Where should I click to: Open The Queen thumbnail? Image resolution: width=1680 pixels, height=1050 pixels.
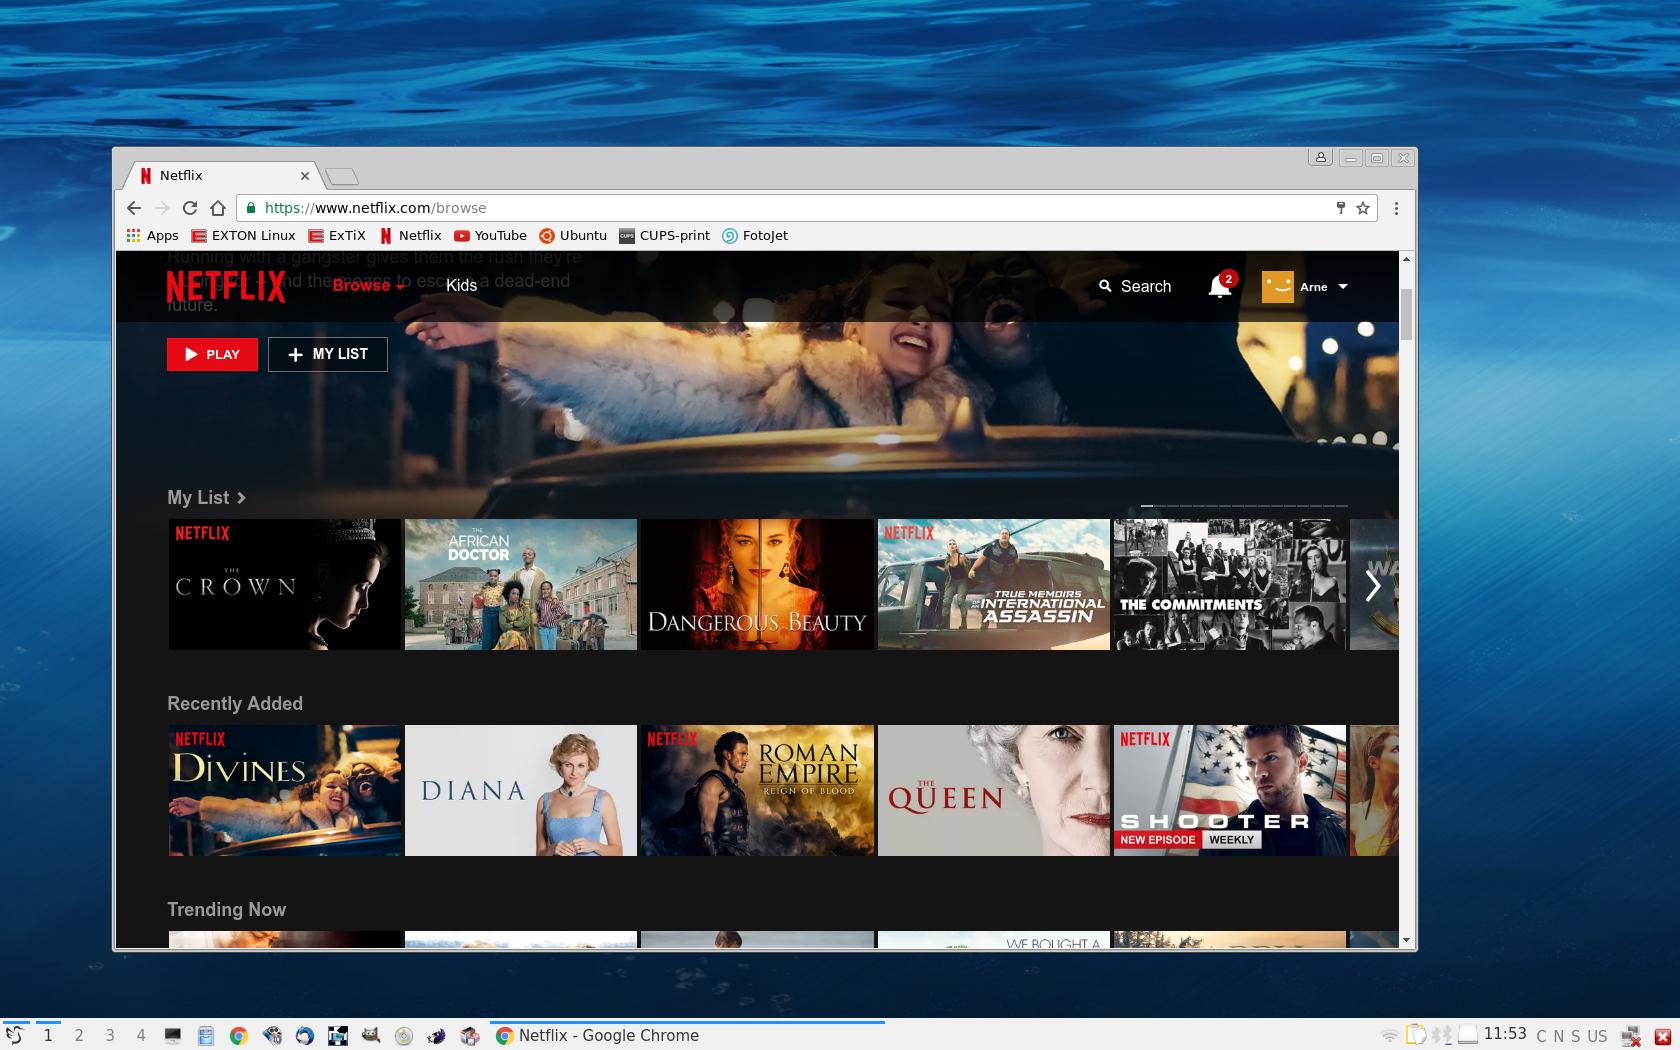pos(994,790)
